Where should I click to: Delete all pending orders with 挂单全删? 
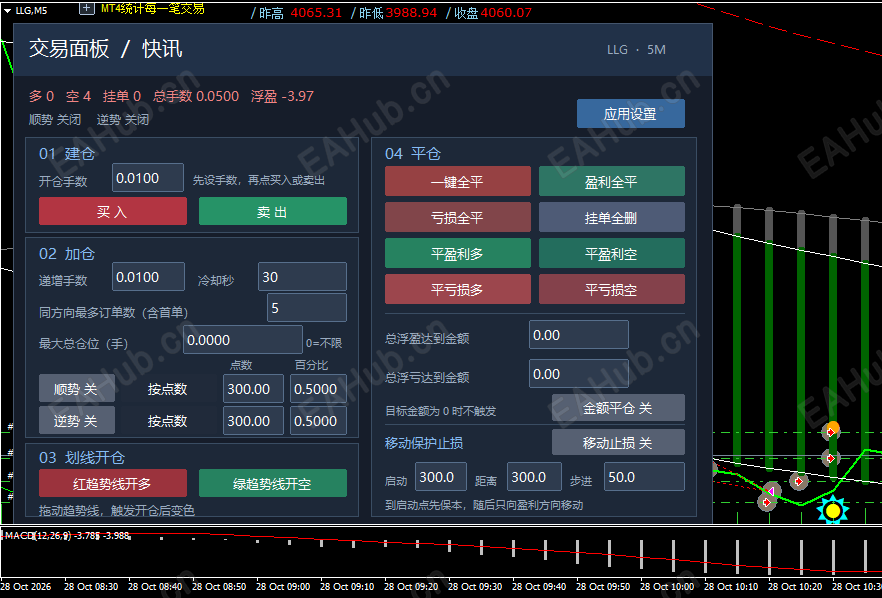click(611, 217)
